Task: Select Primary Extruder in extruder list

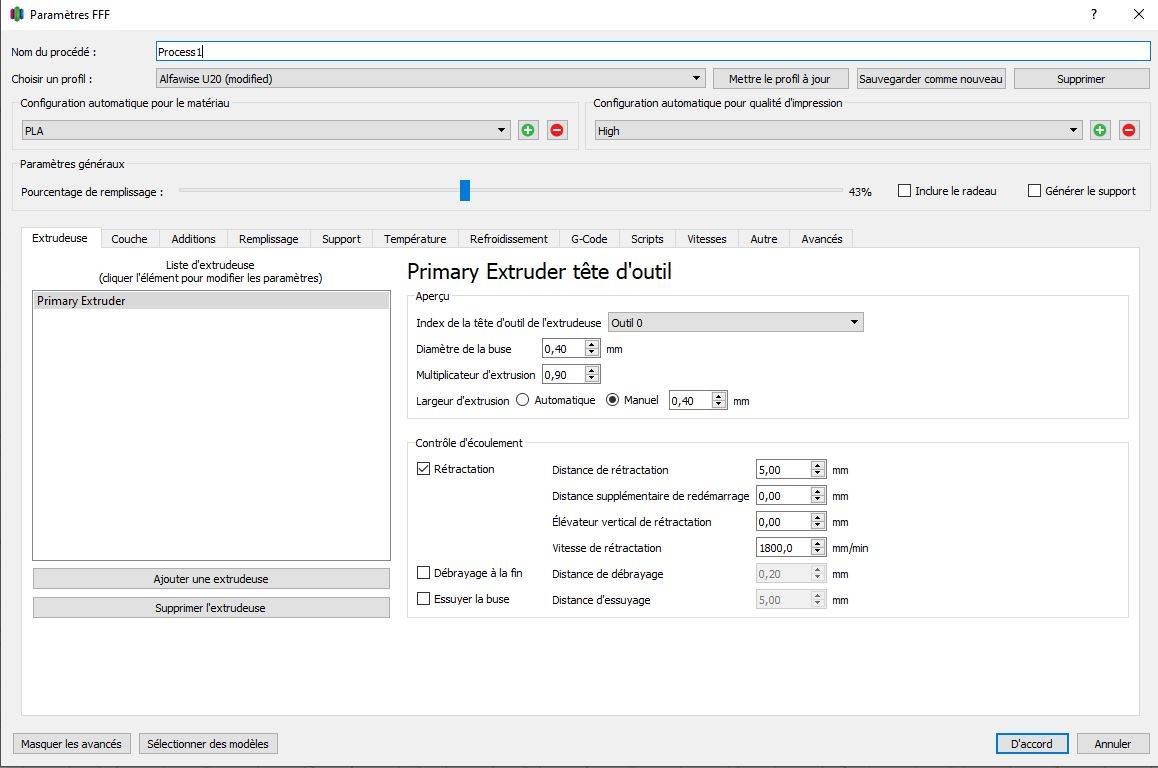Action: (211, 301)
